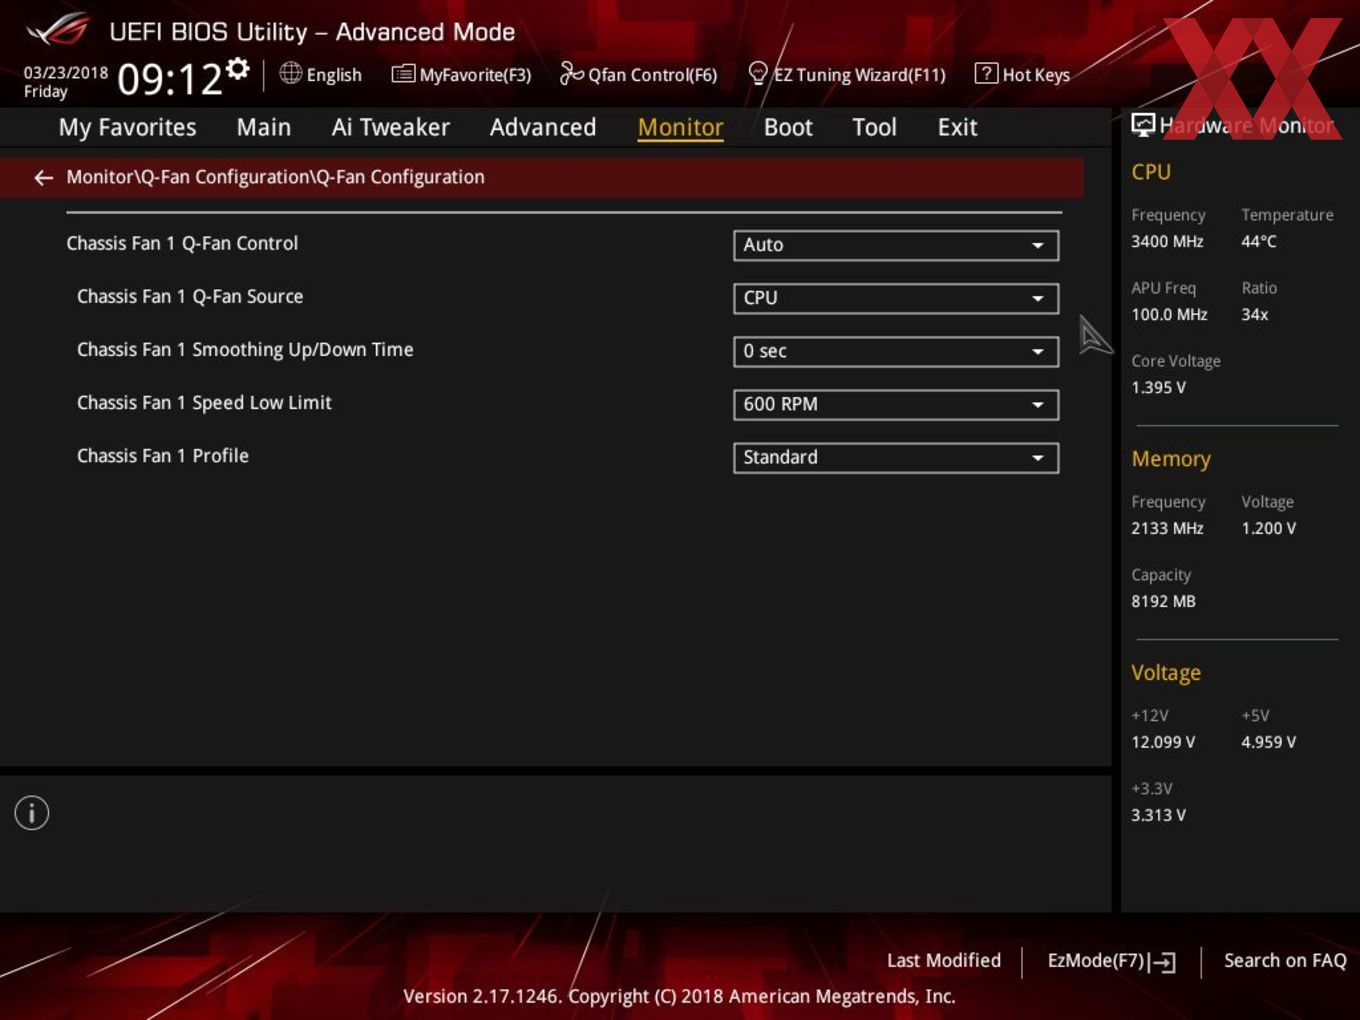Click the CPU Ratio value 34x
Image resolution: width=1360 pixels, height=1020 pixels.
(x=1254, y=314)
